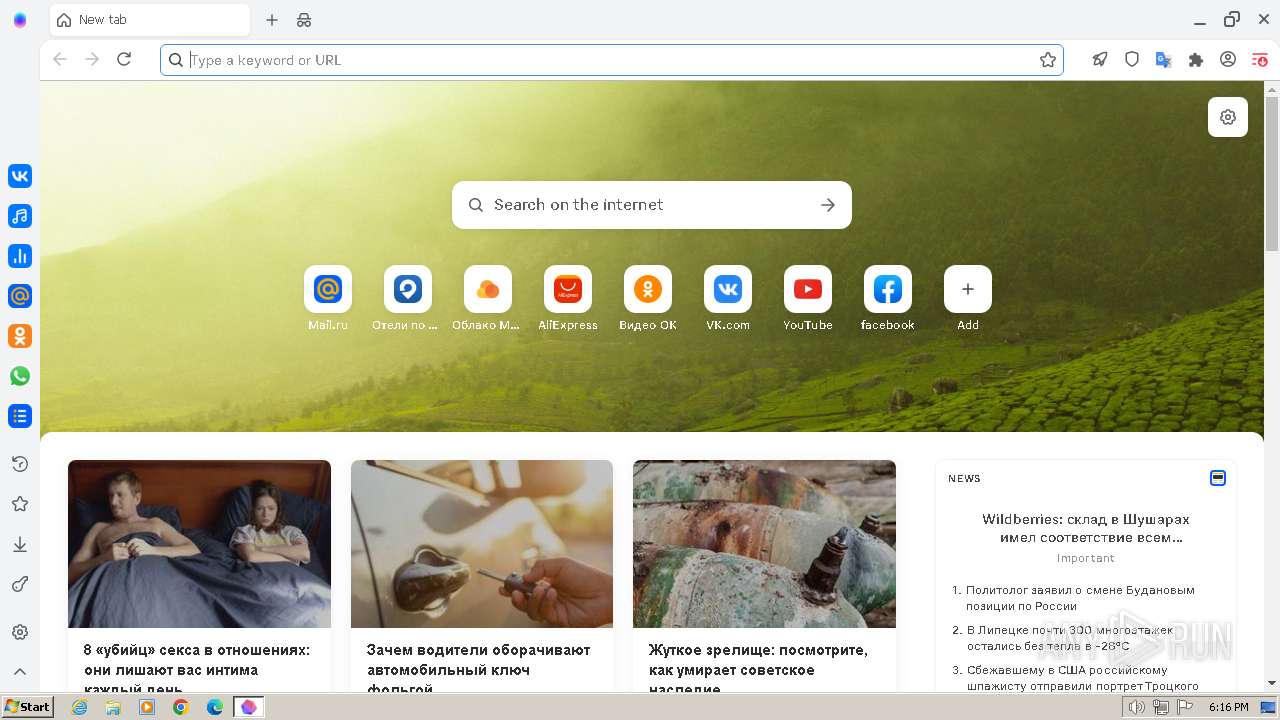
Task: Collapse the sidebar with the chevron
Action: point(20,672)
